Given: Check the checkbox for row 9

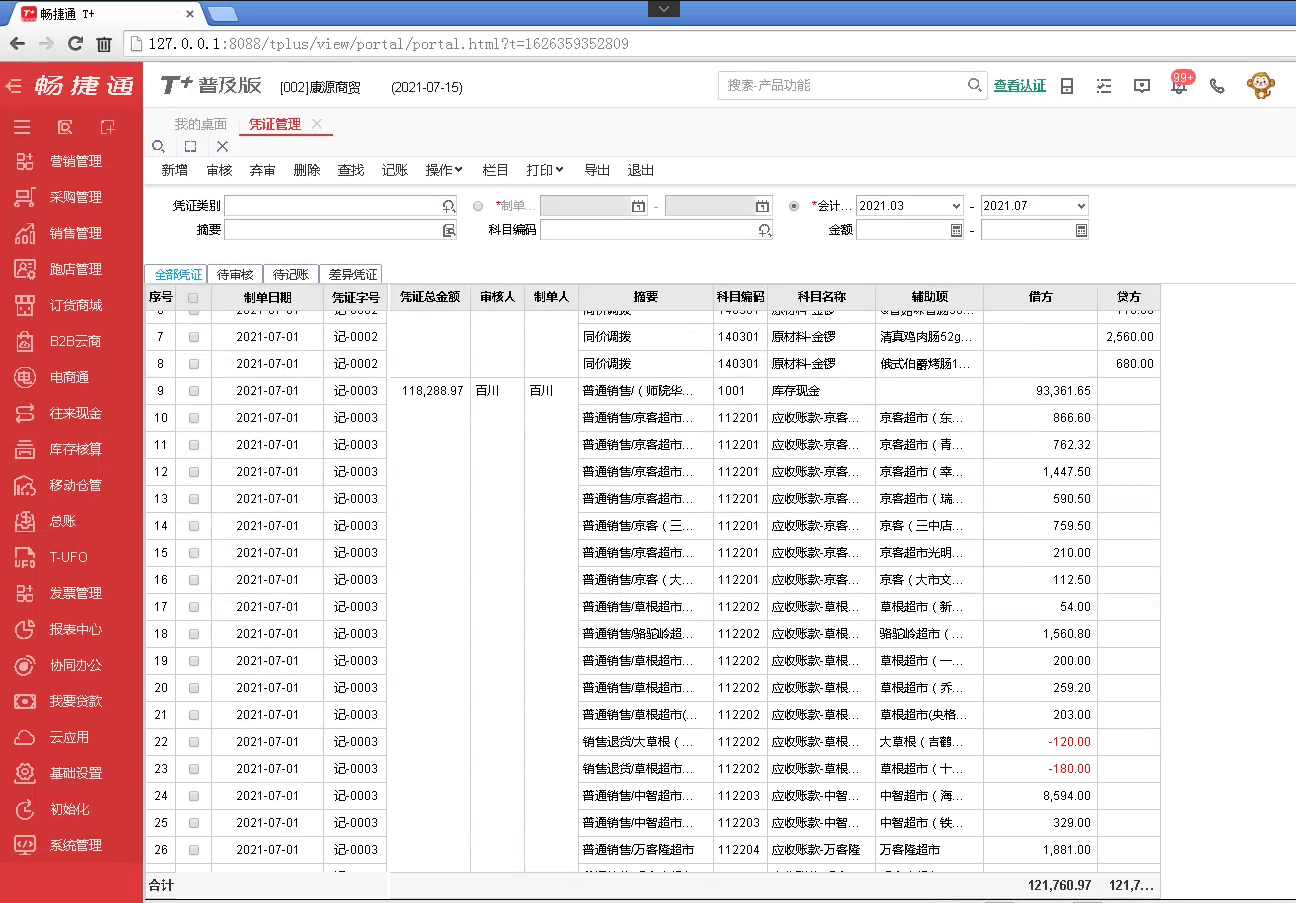Looking at the screenshot, I should [x=193, y=391].
